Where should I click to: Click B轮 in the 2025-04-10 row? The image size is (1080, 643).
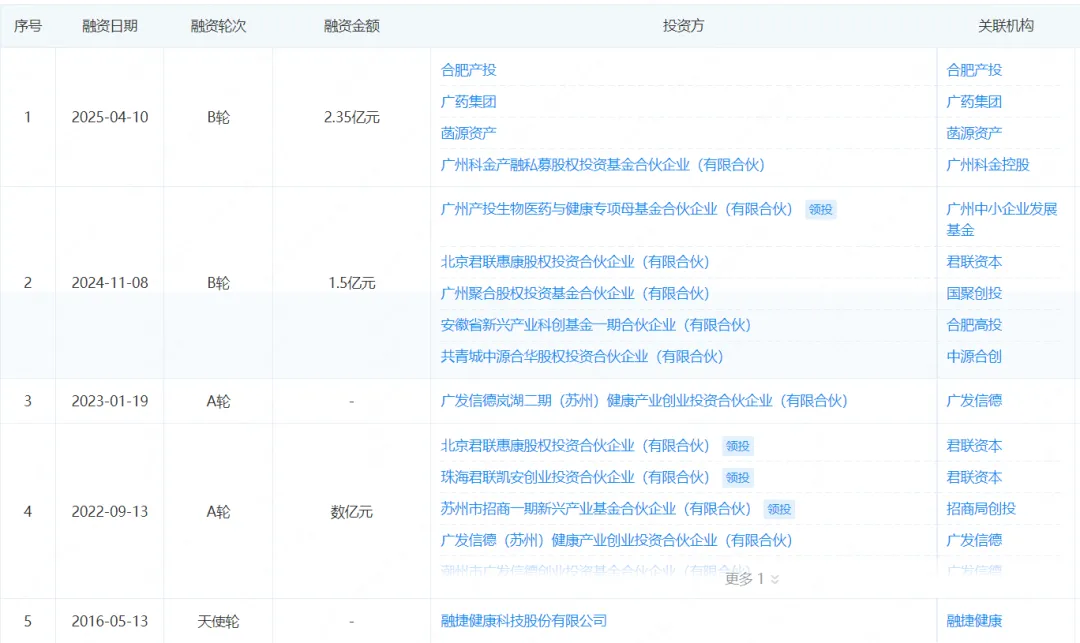click(218, 118)
